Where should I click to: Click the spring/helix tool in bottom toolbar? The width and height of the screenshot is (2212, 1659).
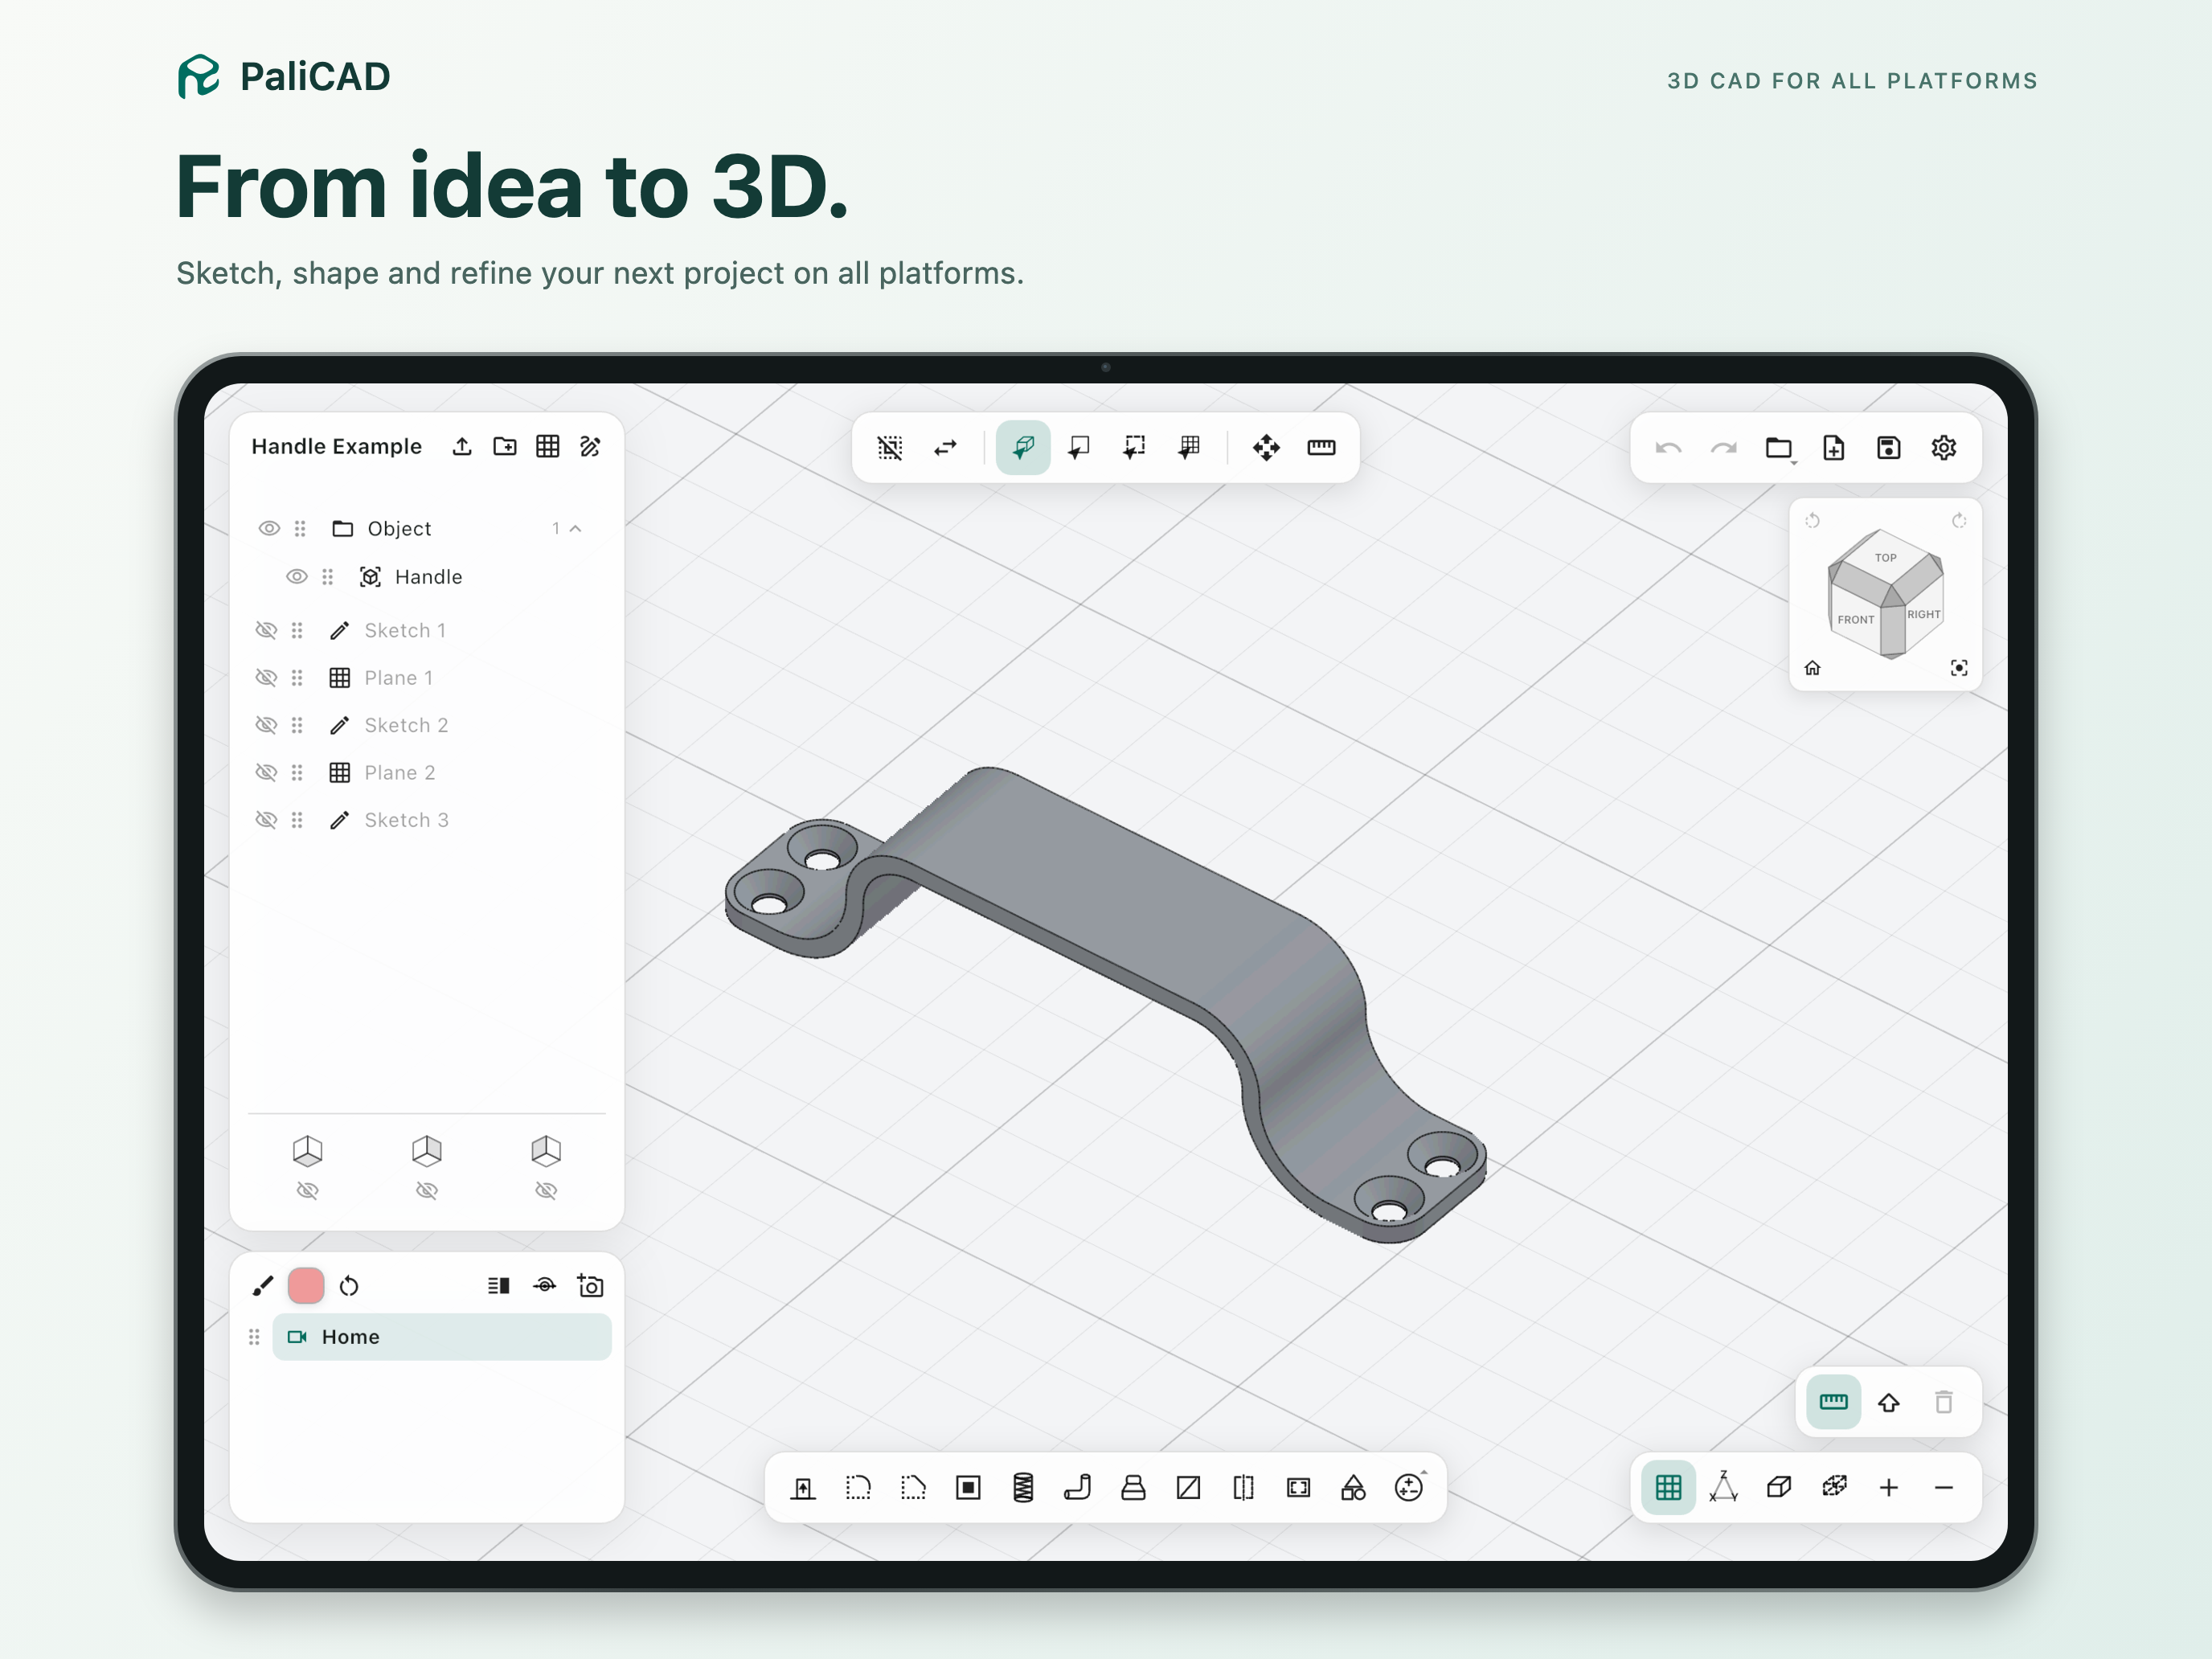pyautogui.click(x=1023, y=1488)
